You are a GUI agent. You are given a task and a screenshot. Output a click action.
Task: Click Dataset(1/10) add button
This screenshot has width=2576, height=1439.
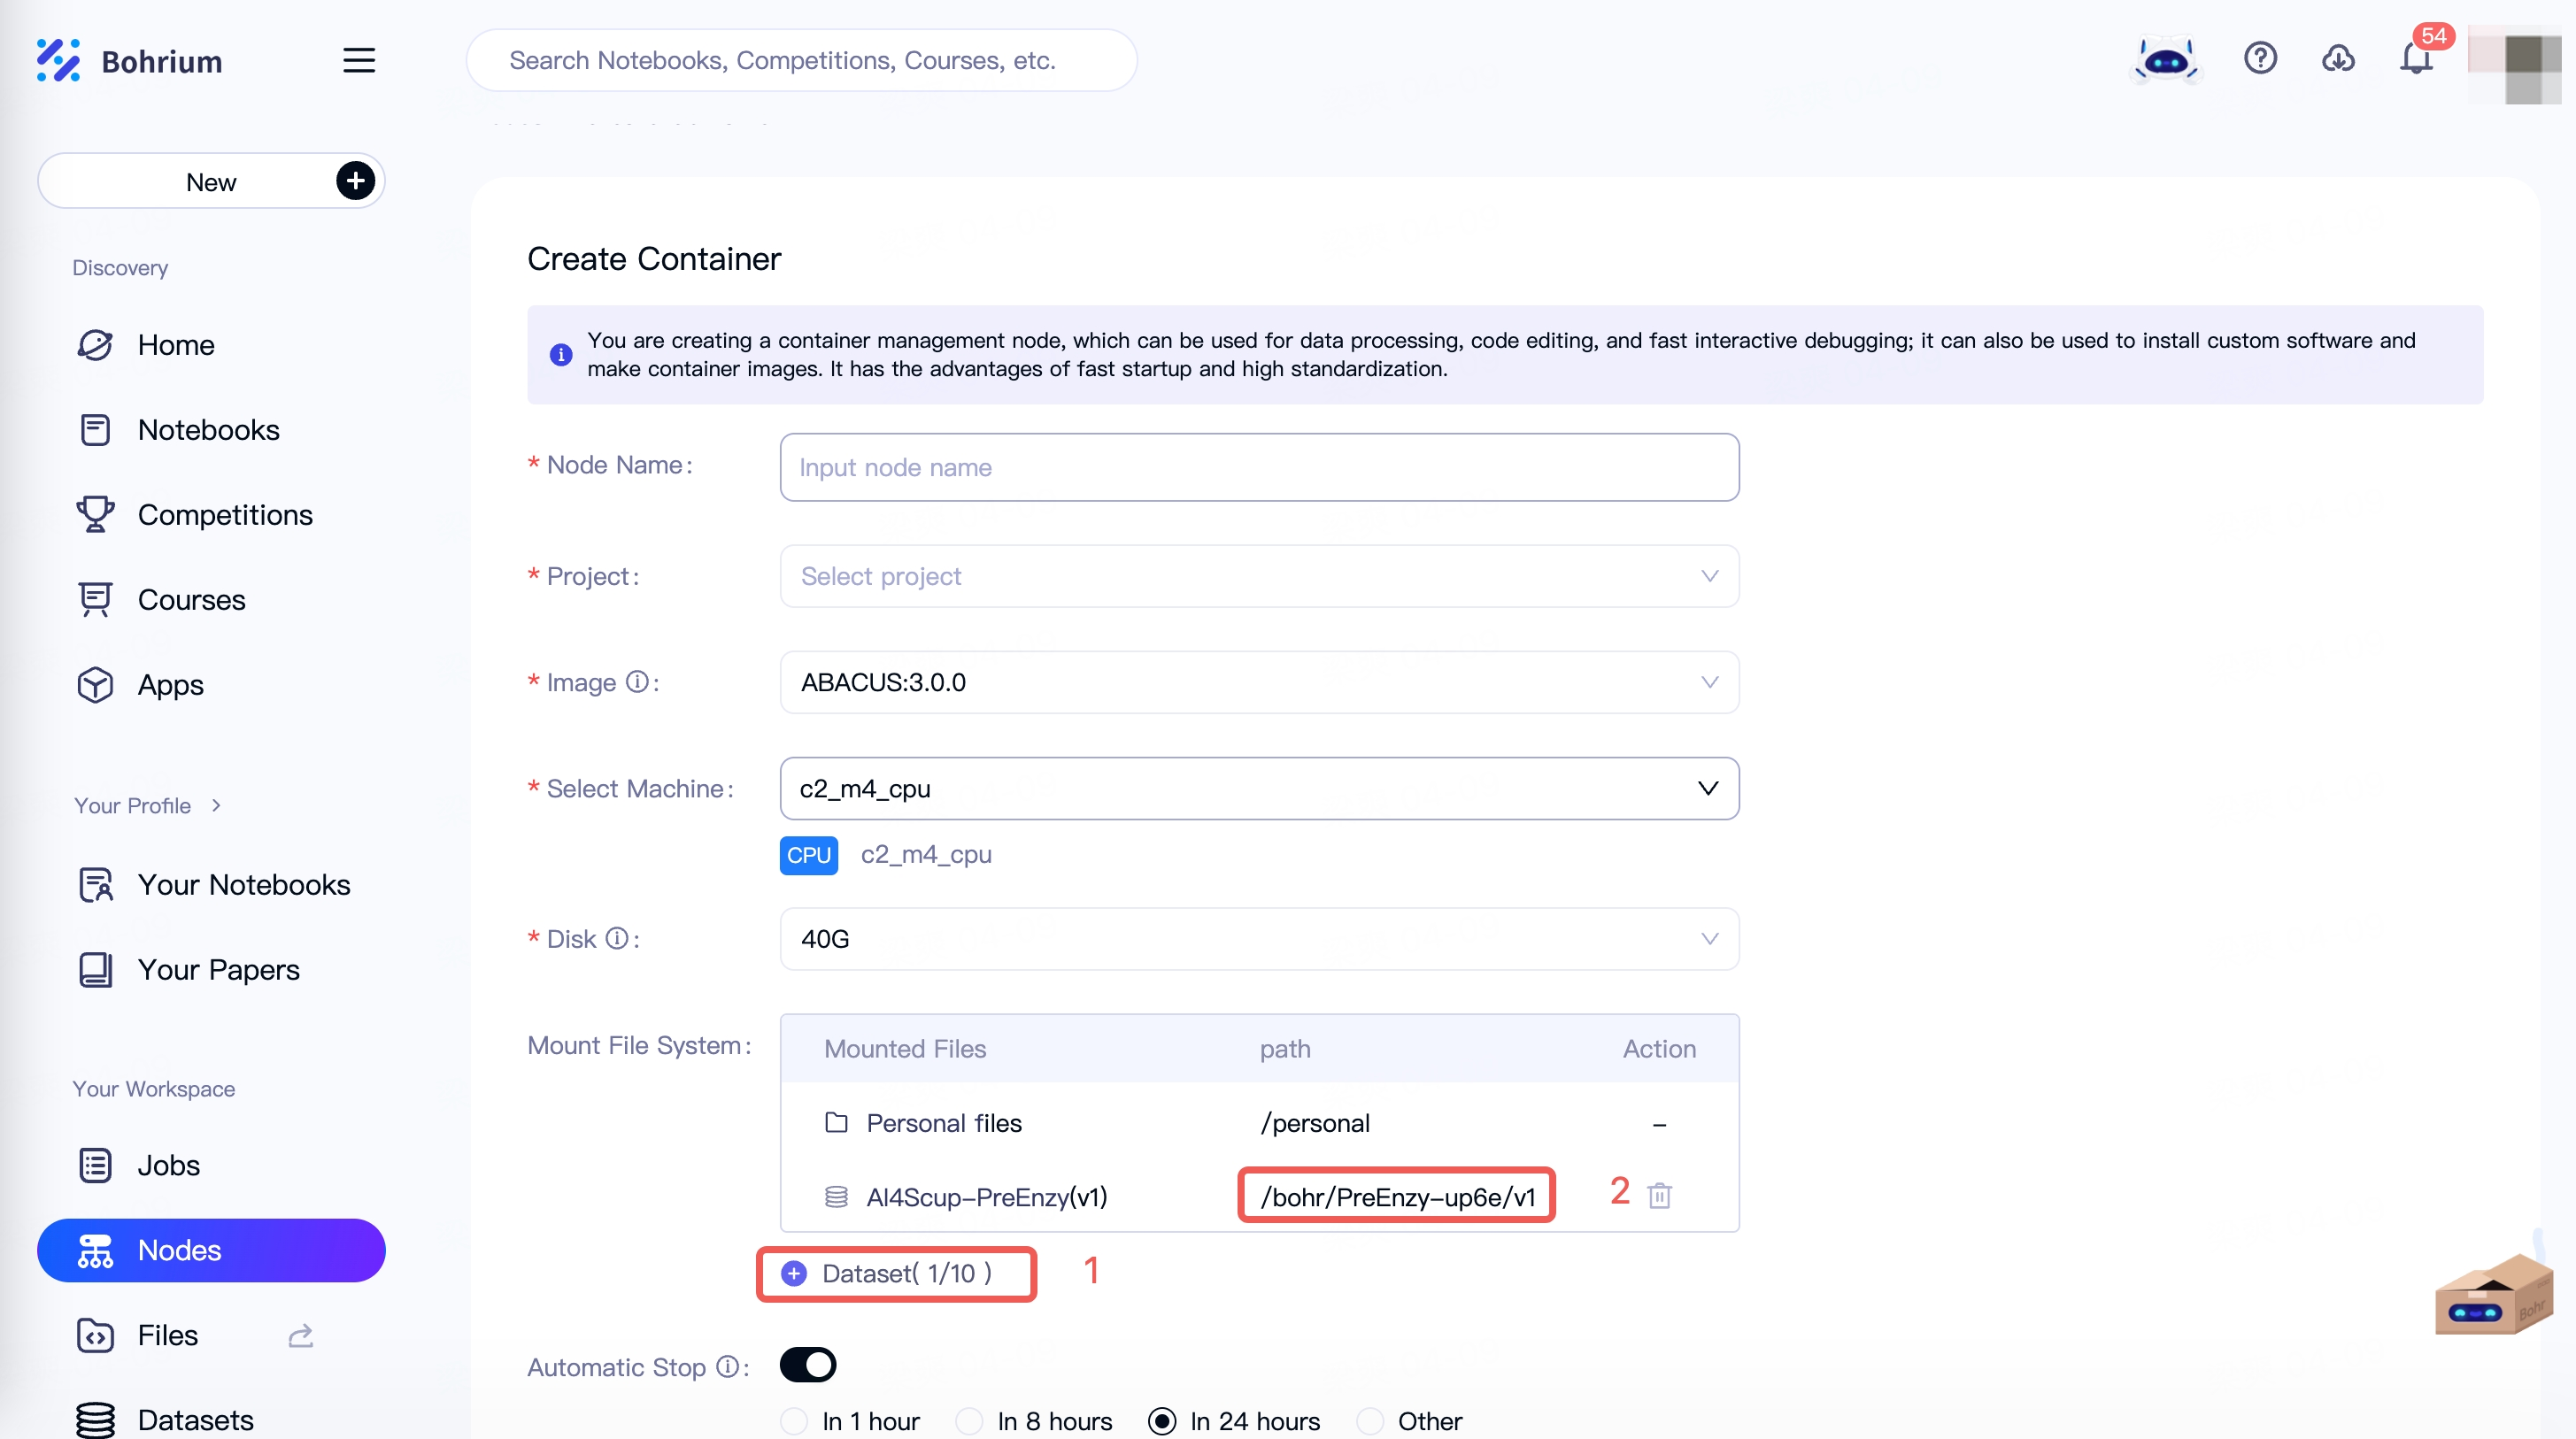pyautogui.click(x=794, y=1273)
